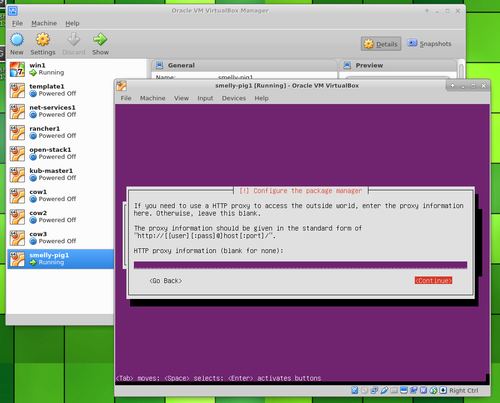Click the cow2 VM OS icon
This screenshot has width=500, height=403.
17,217
